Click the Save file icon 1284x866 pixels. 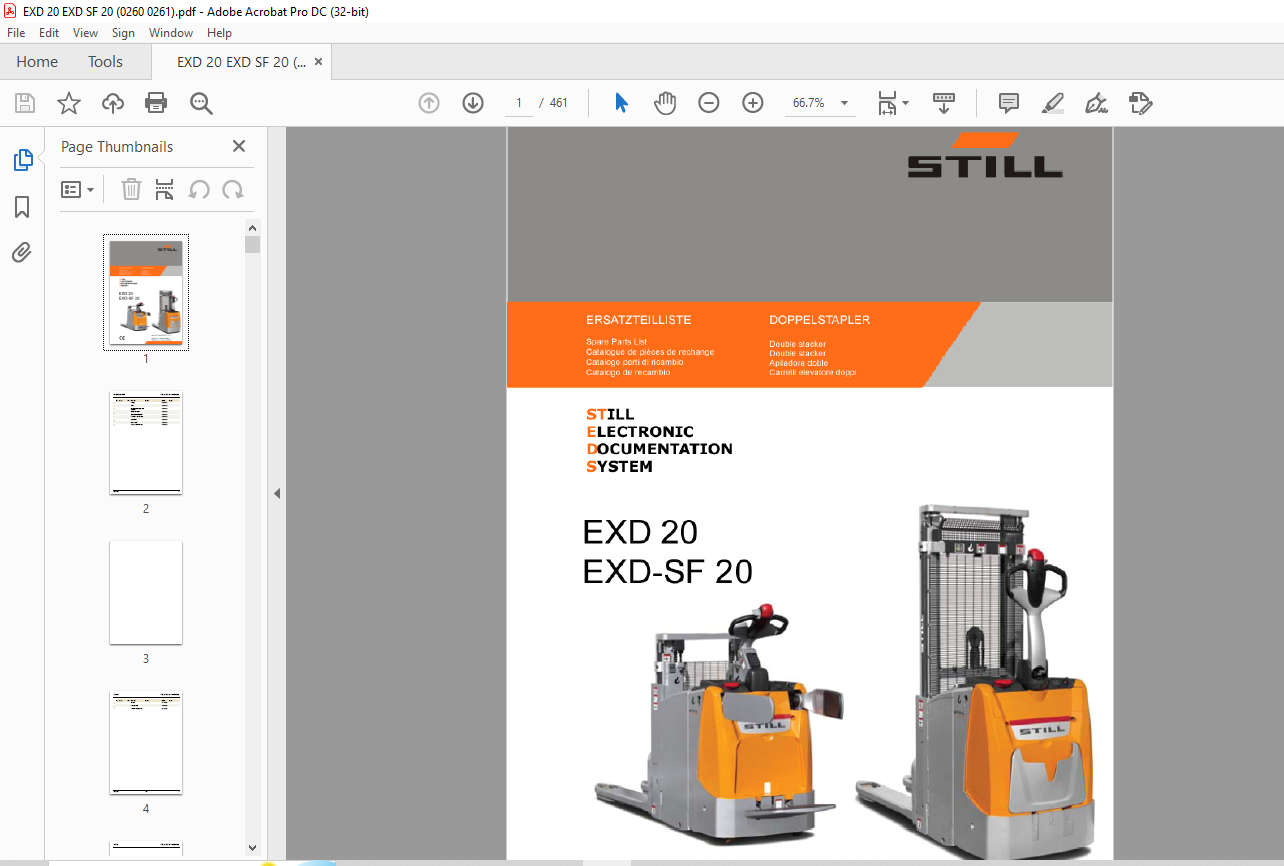pyautogui.click(x=25, y=103)
